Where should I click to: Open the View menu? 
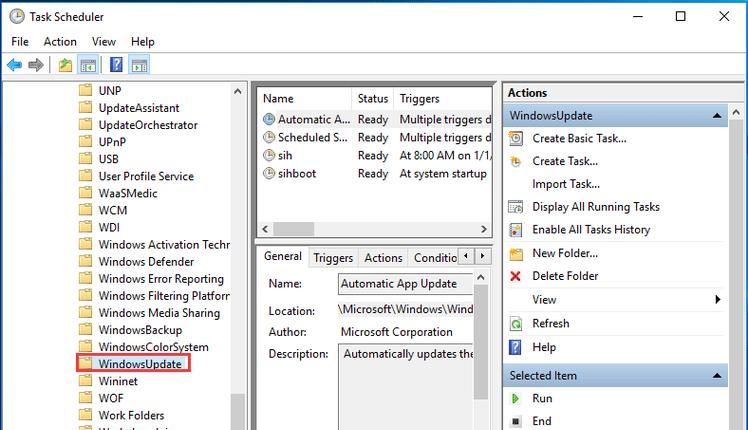coord(104,42)
